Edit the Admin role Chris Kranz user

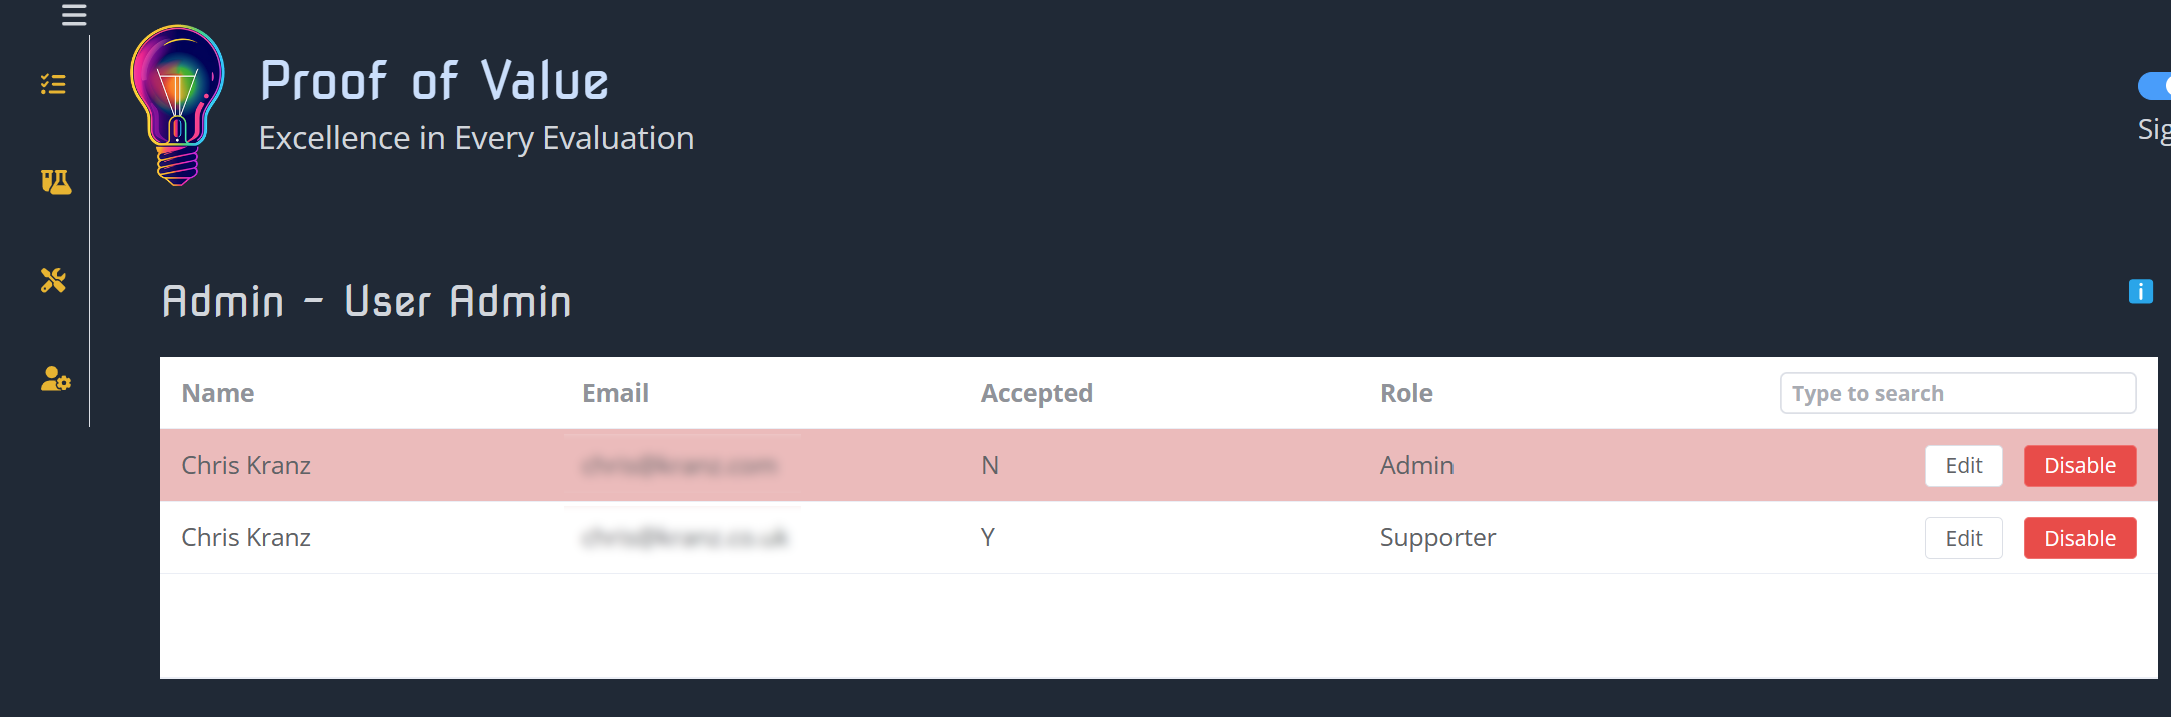pyautogui.click(x=1963, y=465)
